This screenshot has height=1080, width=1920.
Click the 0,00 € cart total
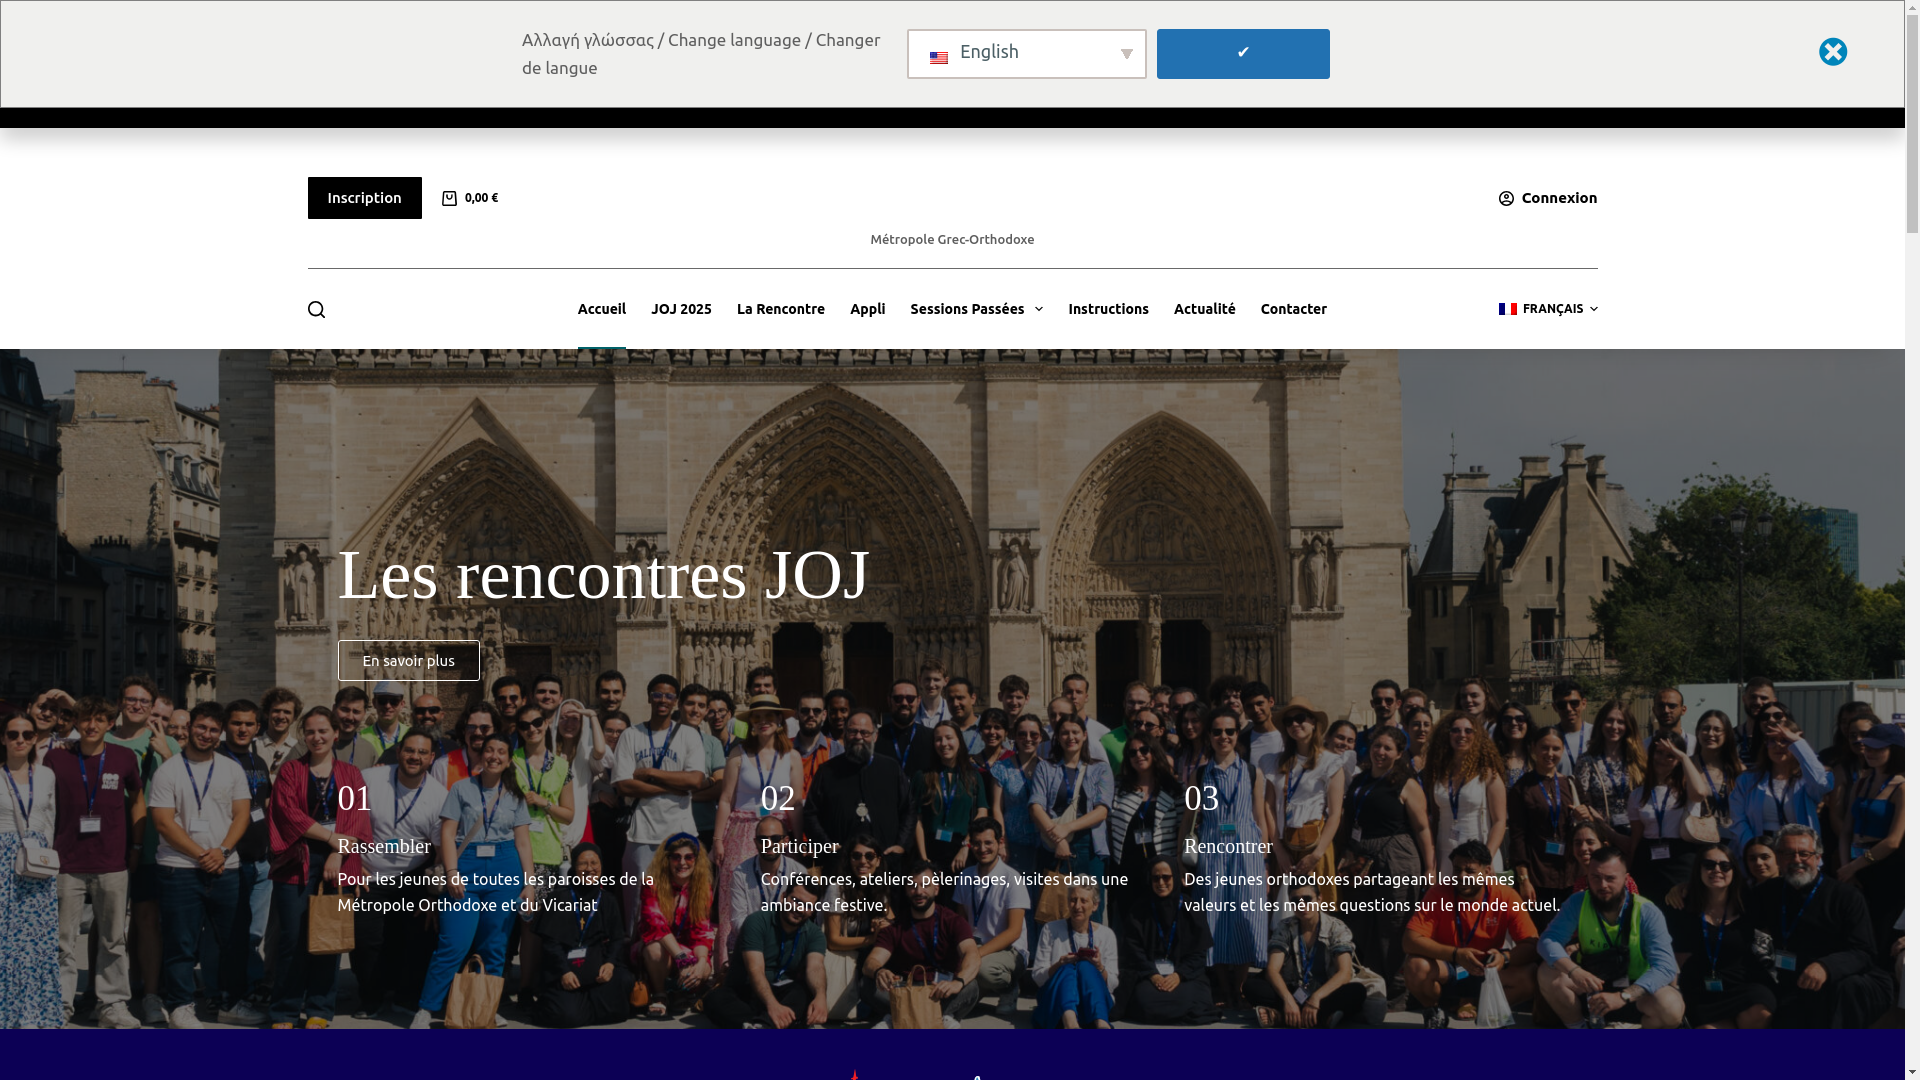coord(481,198)
